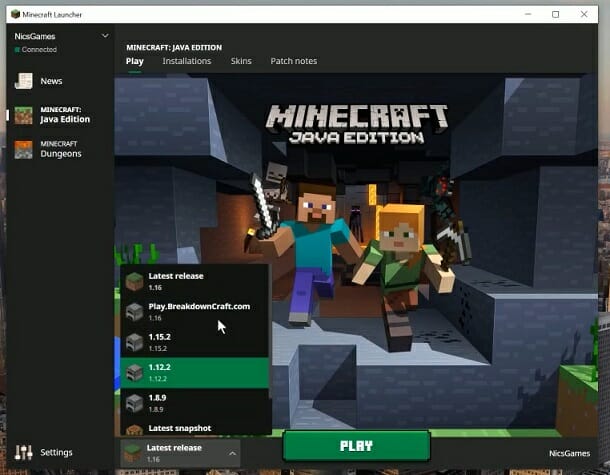Open the Minecraft Dungeons game icon
The image size is (610, 475).
coord(23,150)
